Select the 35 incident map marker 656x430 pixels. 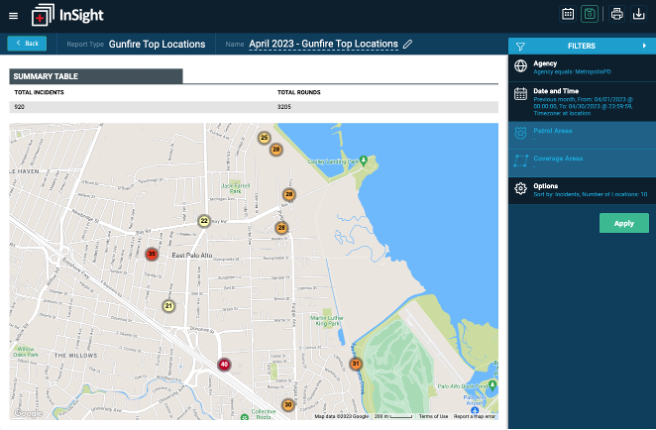click(151, 253)
